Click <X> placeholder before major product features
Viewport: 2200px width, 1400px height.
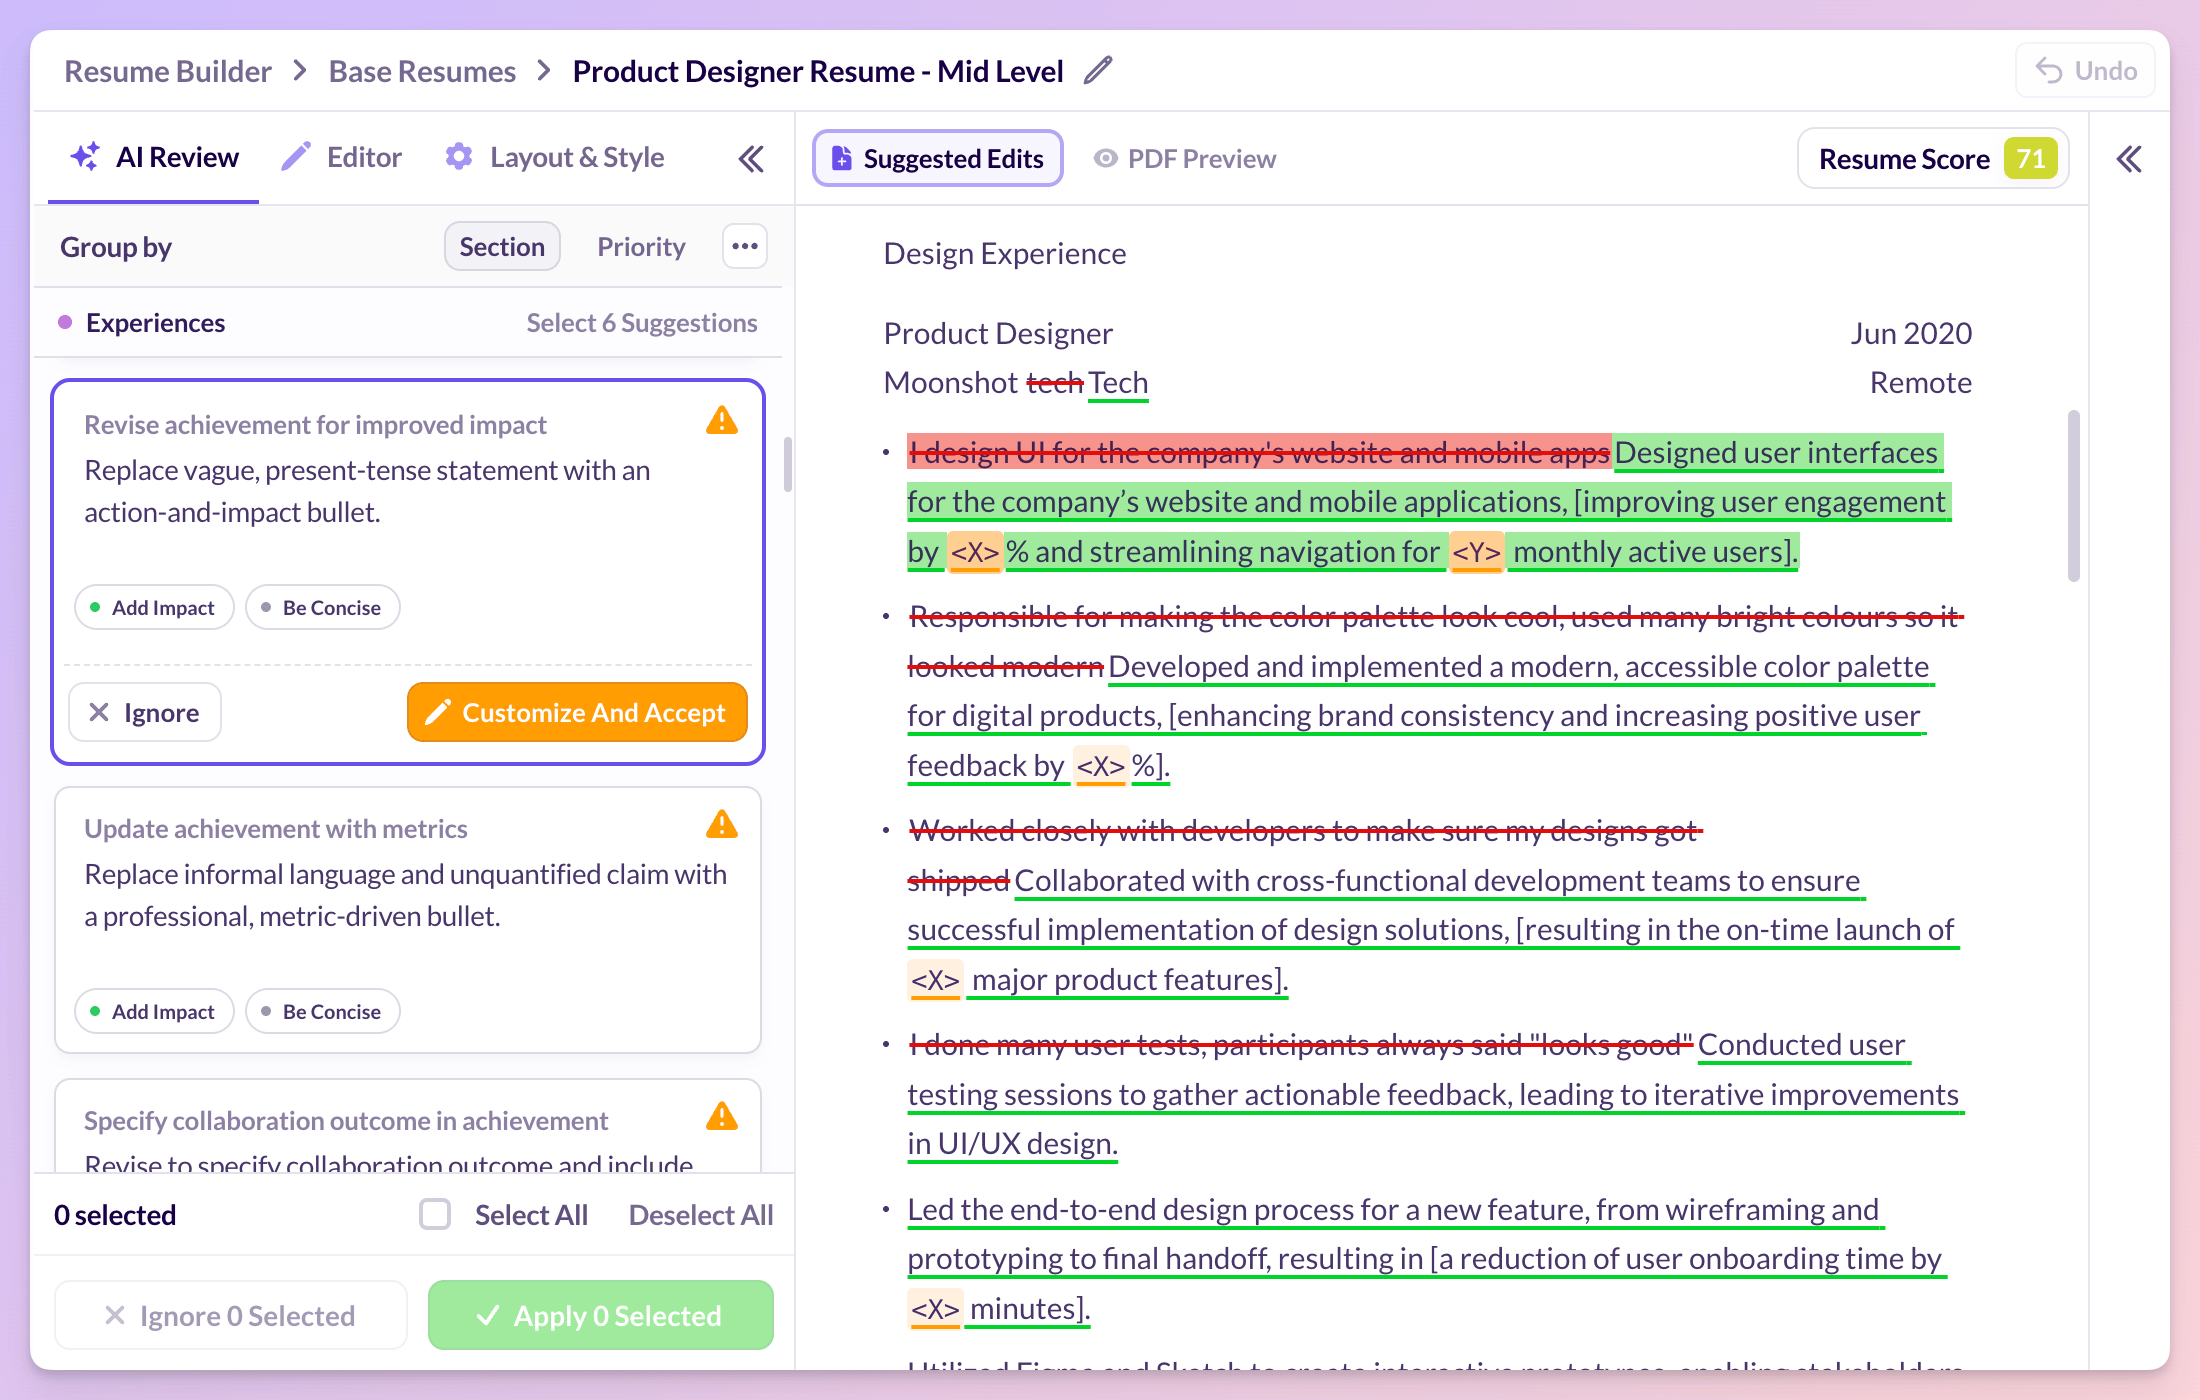point(935,980)
